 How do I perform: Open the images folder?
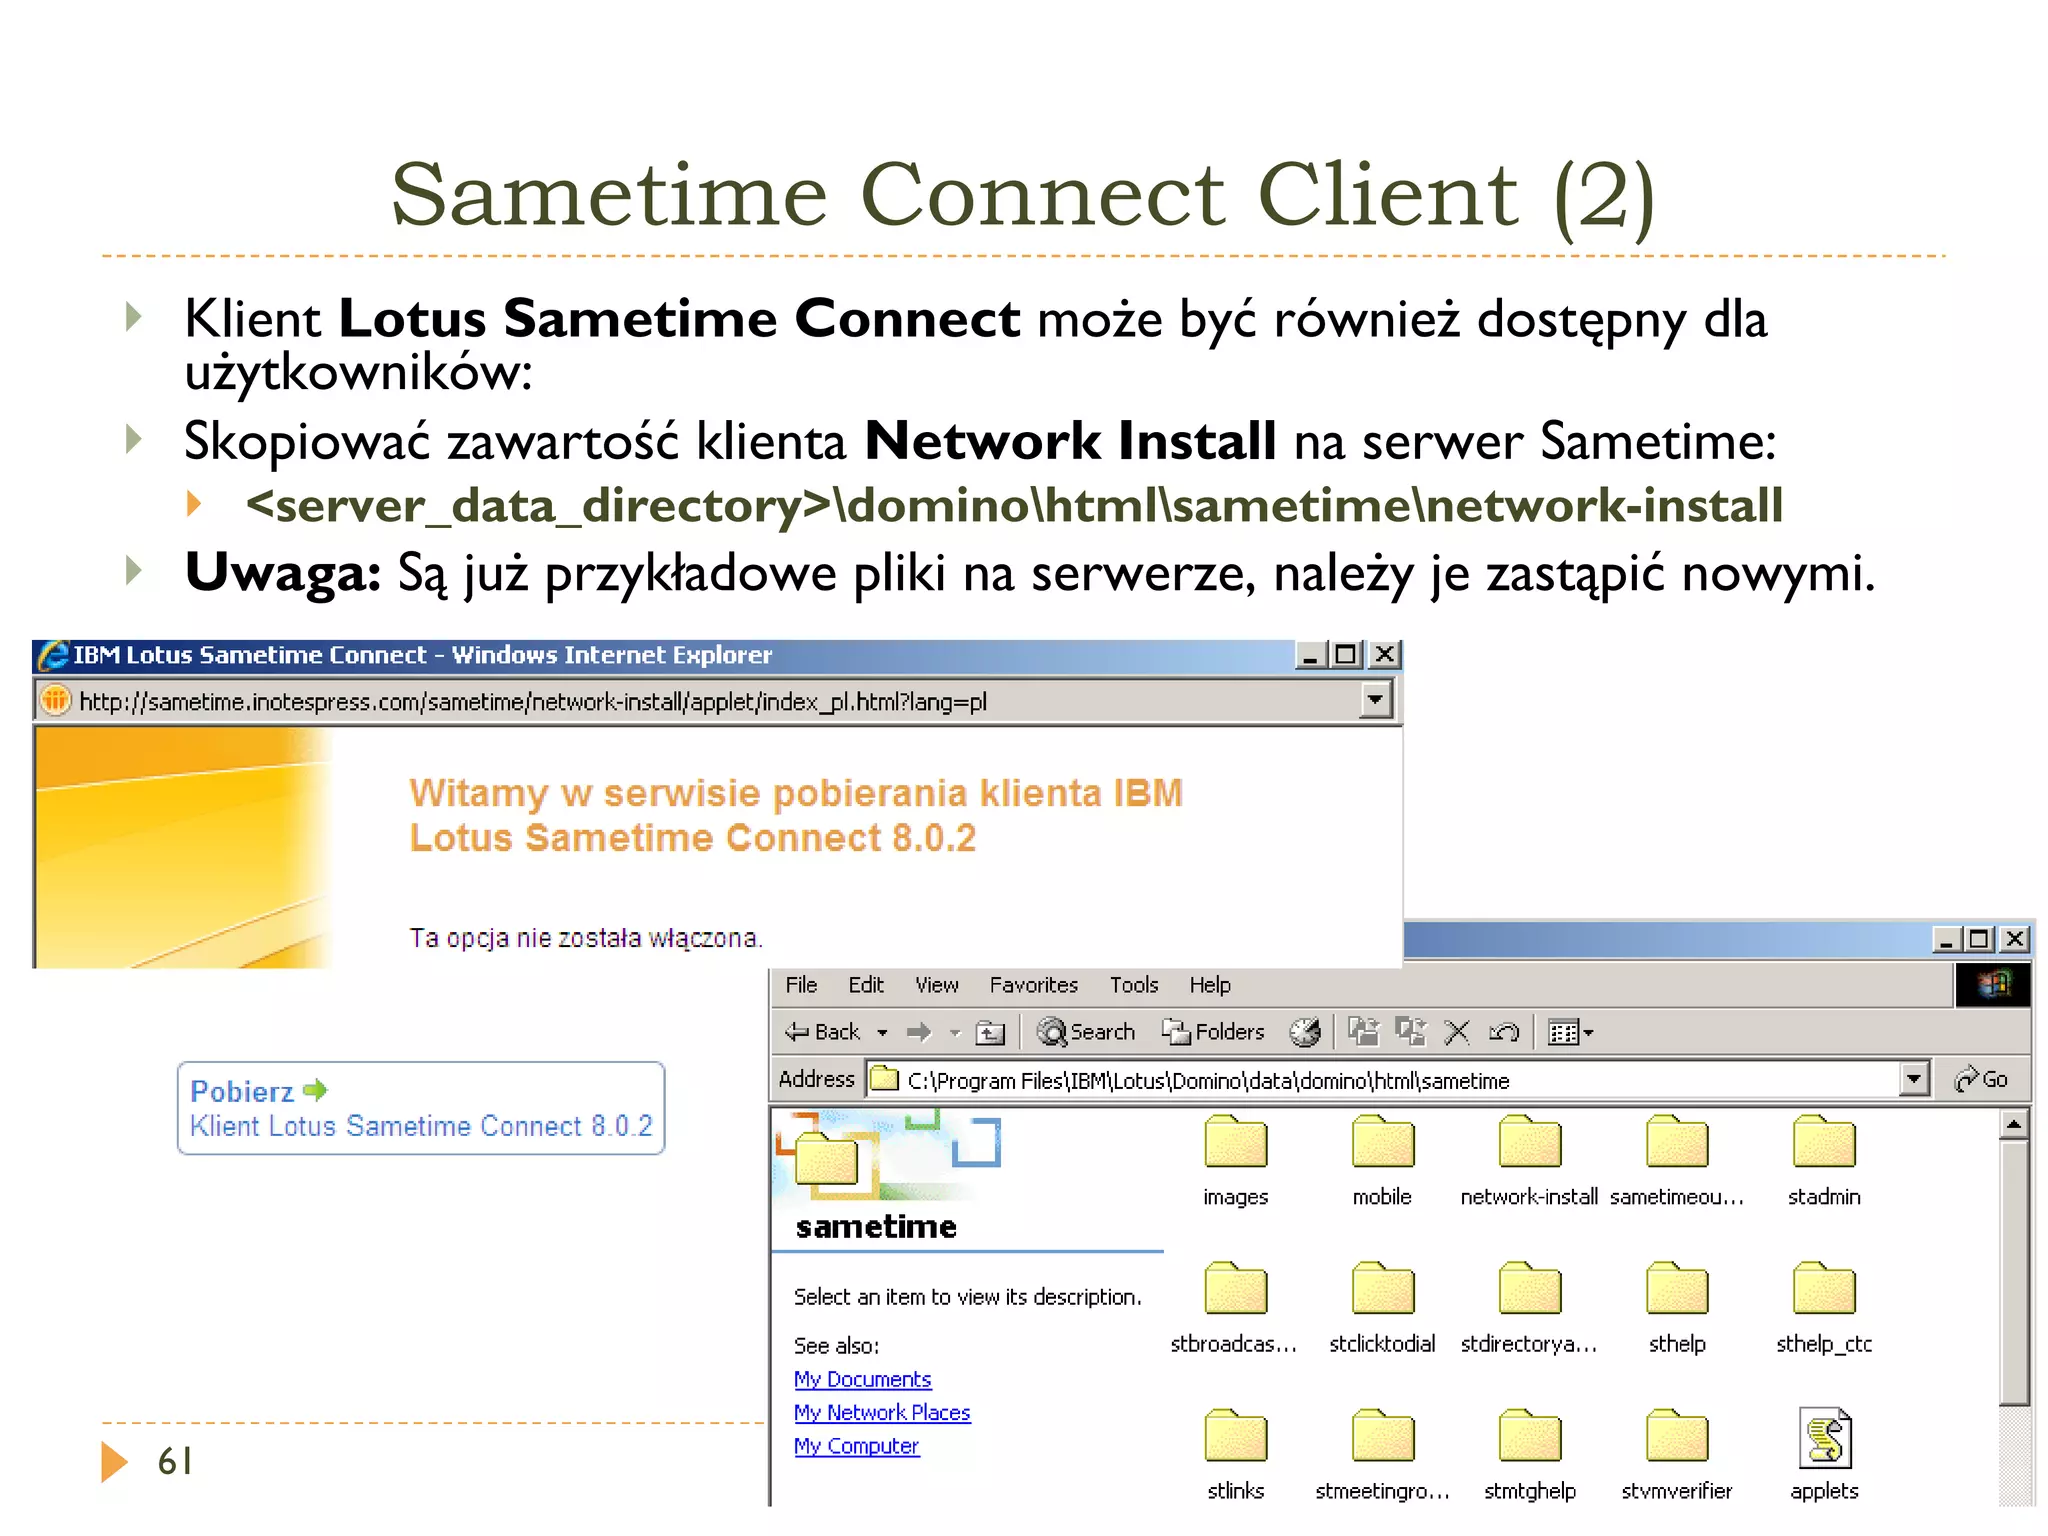click(x=1236, y=1160)
